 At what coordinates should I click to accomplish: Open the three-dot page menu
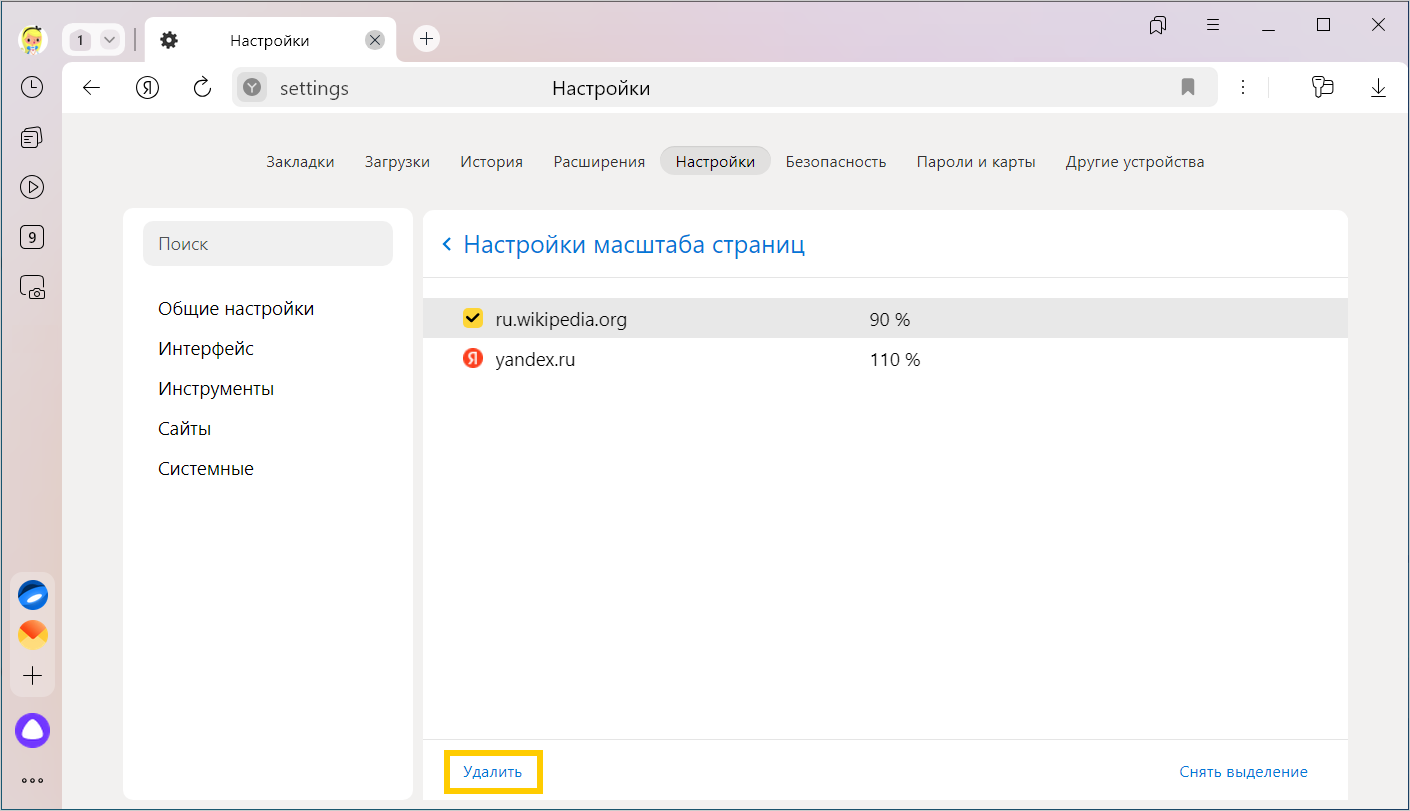[1243, 88]
